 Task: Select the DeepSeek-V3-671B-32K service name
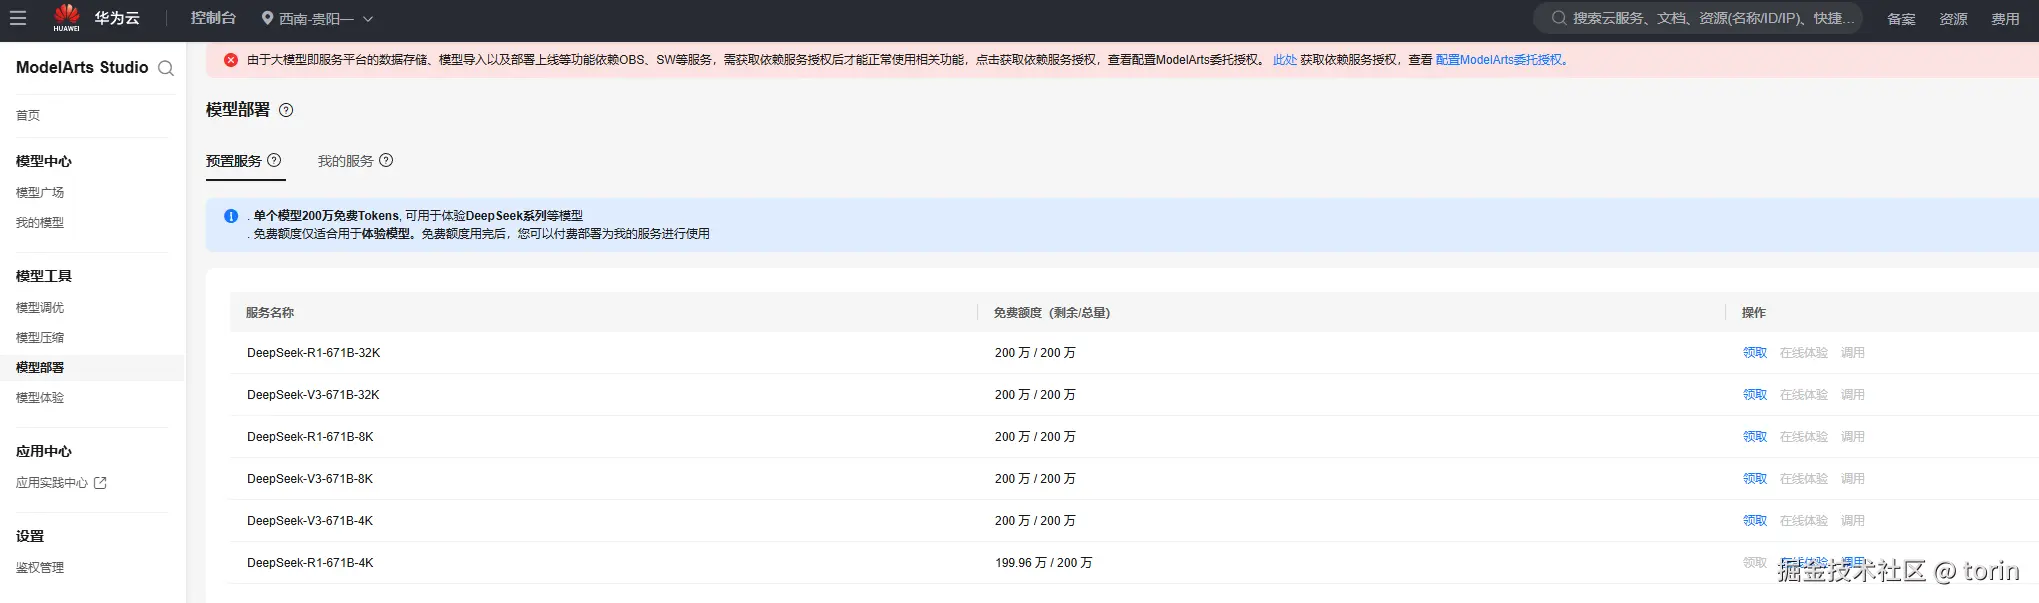(x=314, y=395)
